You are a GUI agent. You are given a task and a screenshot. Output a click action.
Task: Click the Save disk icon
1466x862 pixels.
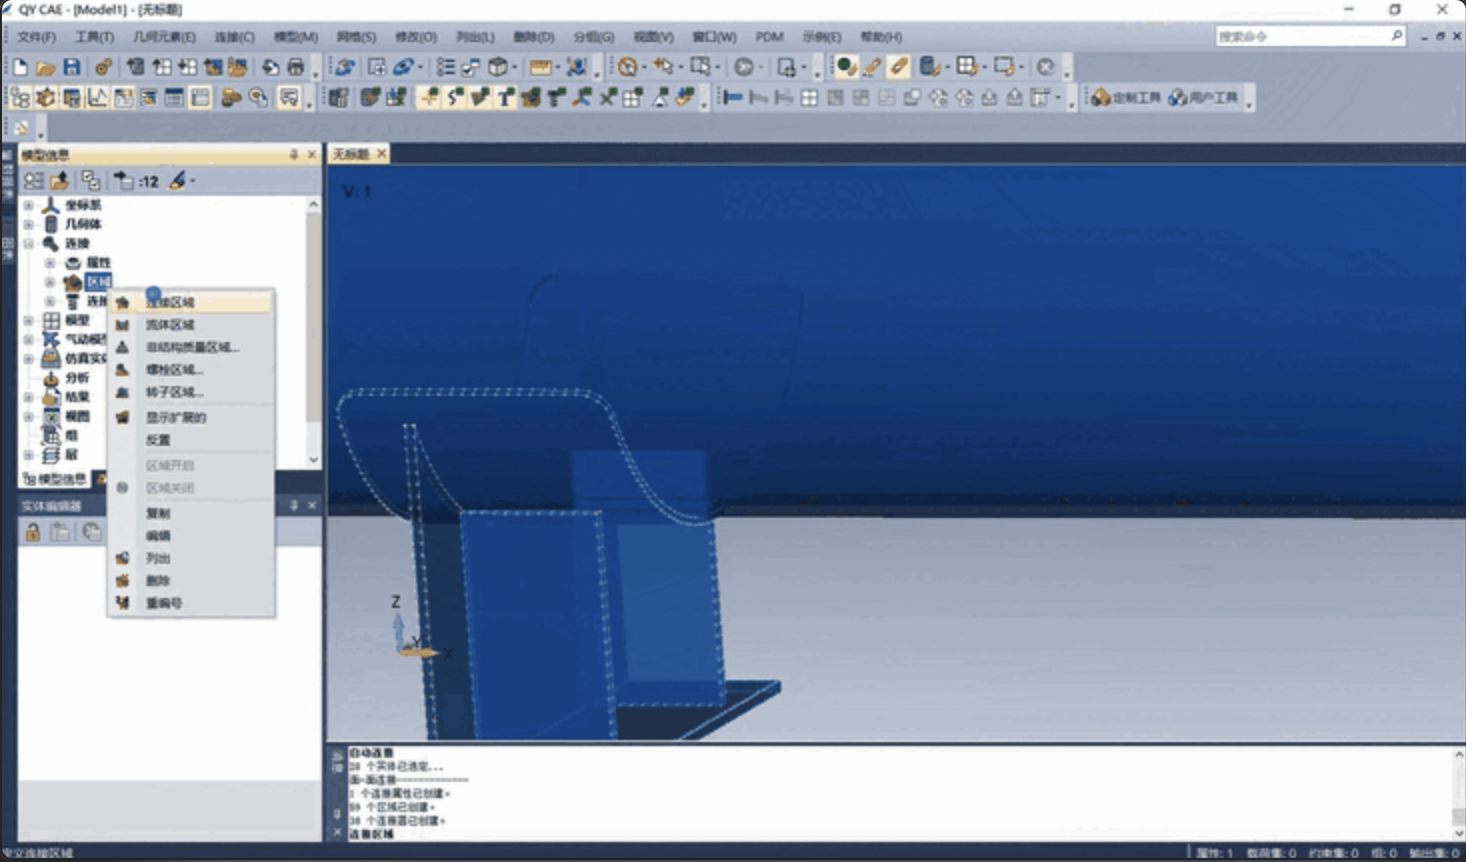(x=71, y=67)
